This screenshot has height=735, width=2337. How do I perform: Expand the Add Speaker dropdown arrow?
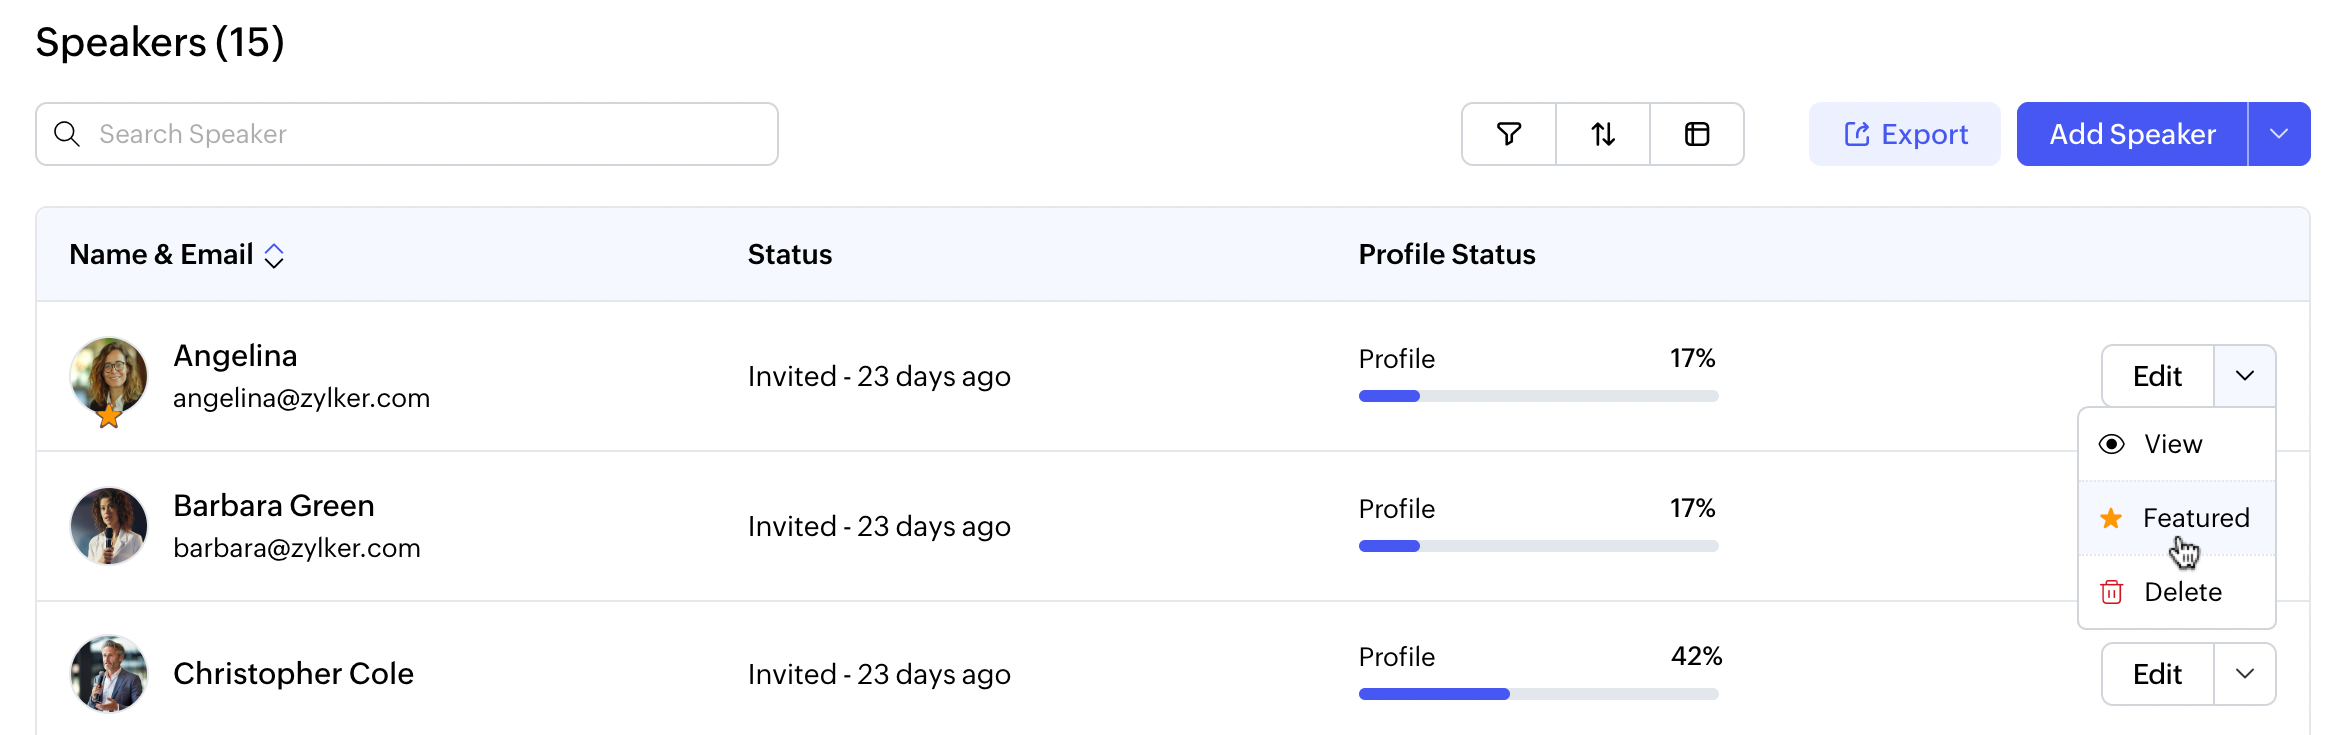[x=2279, y=134]
